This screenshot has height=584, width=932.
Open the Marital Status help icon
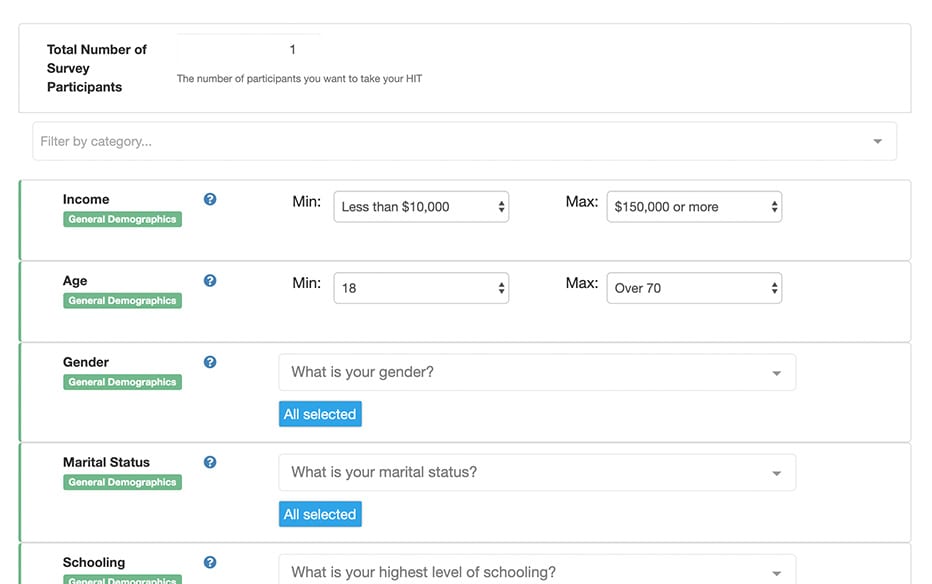click(210, 462)
